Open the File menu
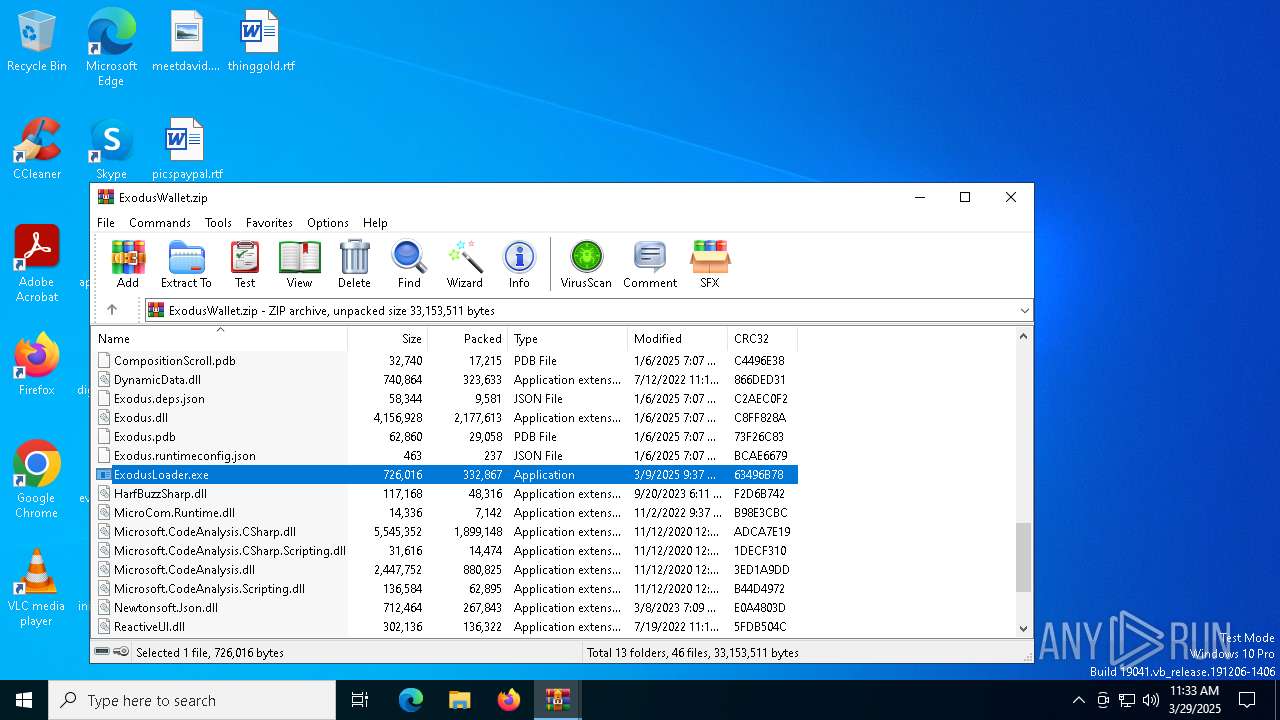This screenshot has height=720, width=1280. (x=106, y=223)
